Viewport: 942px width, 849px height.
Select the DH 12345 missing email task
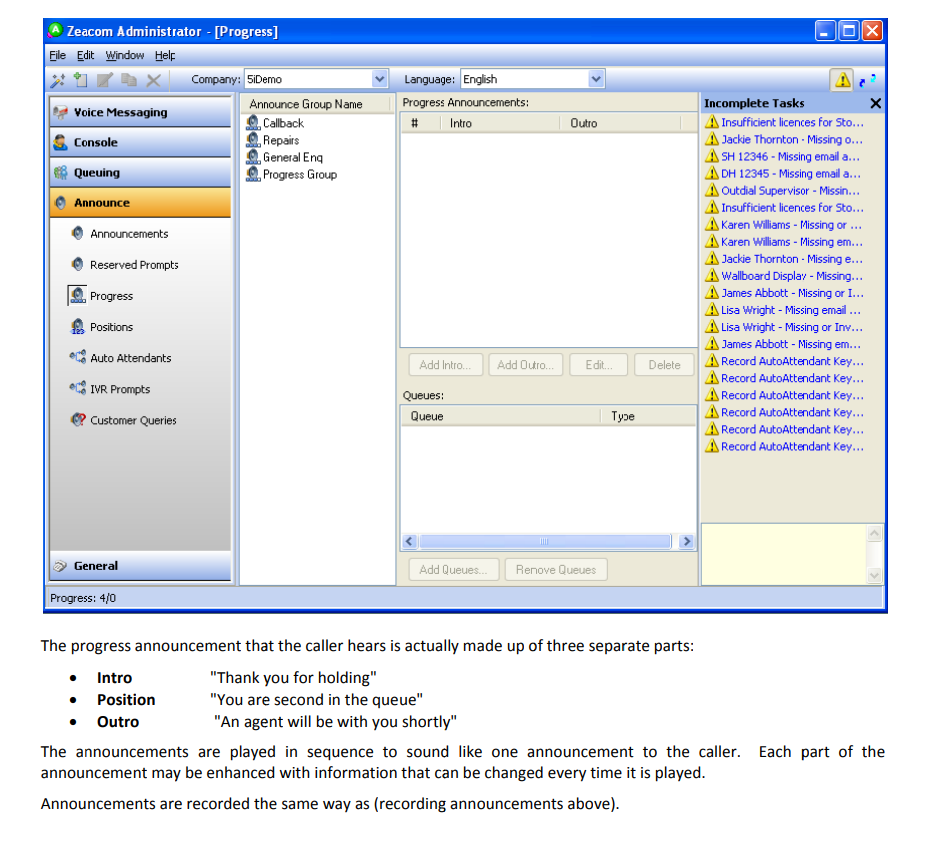[x=784, y=174]
